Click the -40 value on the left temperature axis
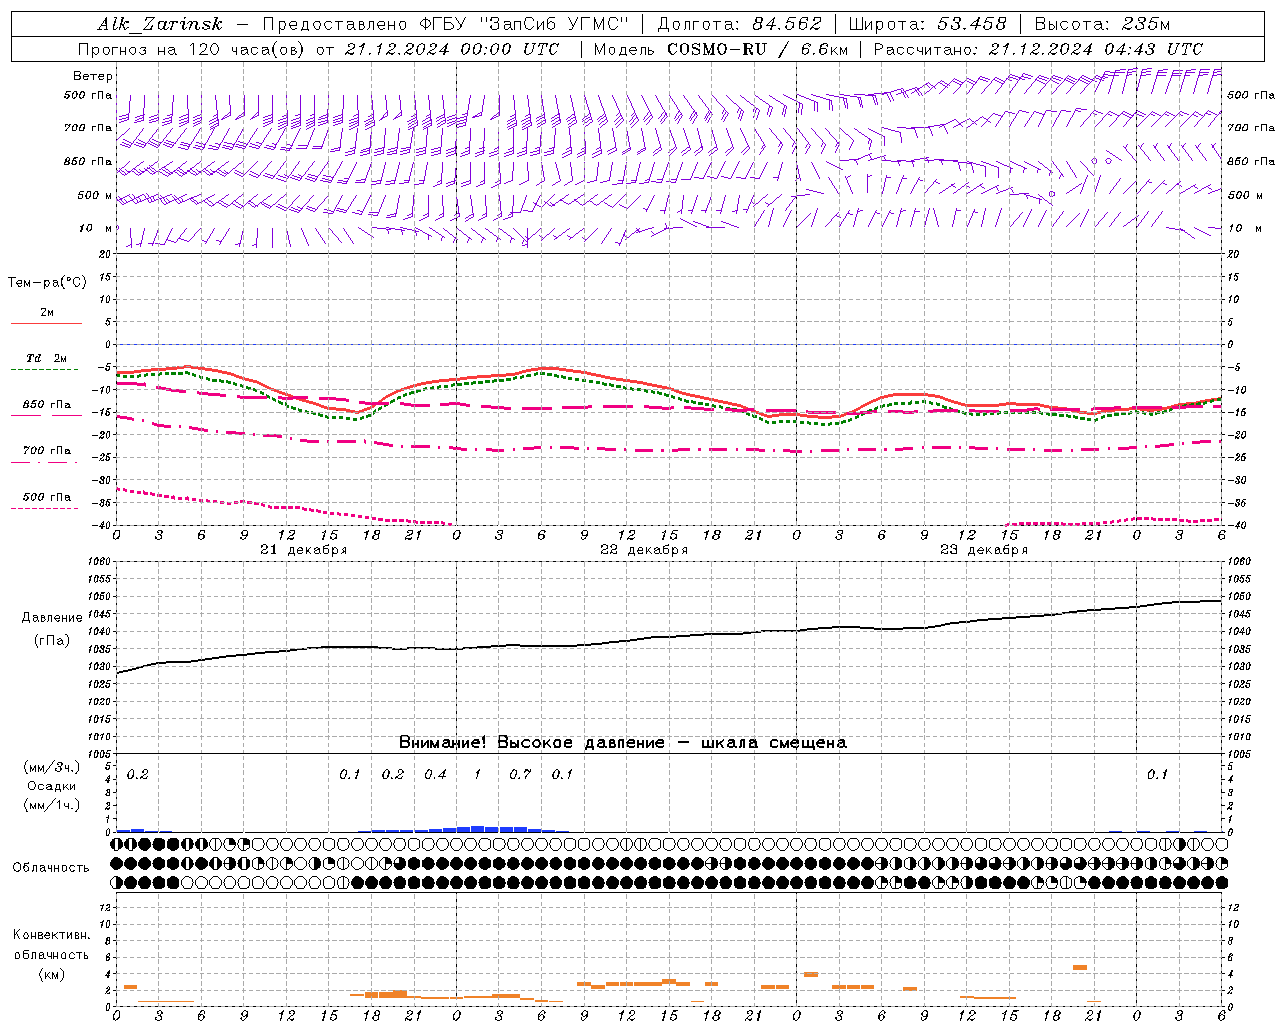Viewport: 1280px width, 1024px height. point(103,526)
